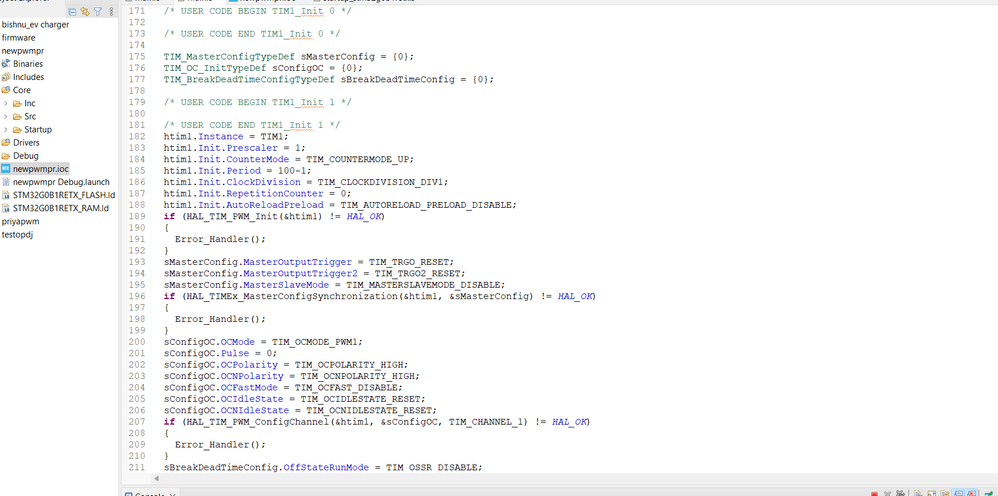Image resolution: width=998 pixels, height=496 pixels.
Task: Click line number 182 in the gutter
Action: click(136, 136)
